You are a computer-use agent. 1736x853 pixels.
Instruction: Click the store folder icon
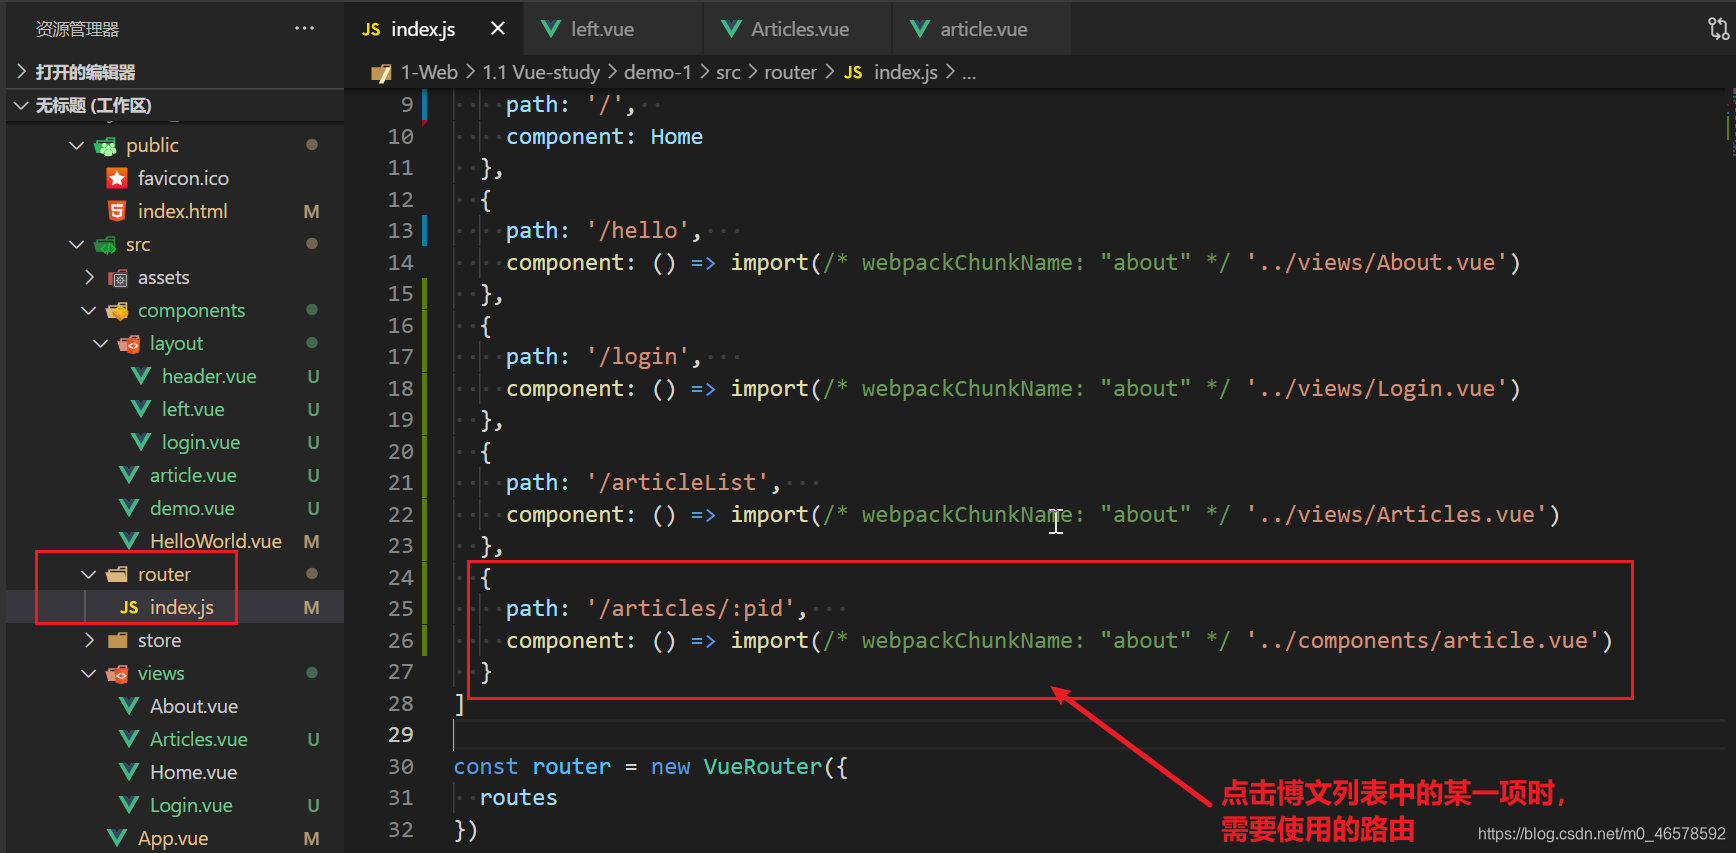(x=117, y=641)
